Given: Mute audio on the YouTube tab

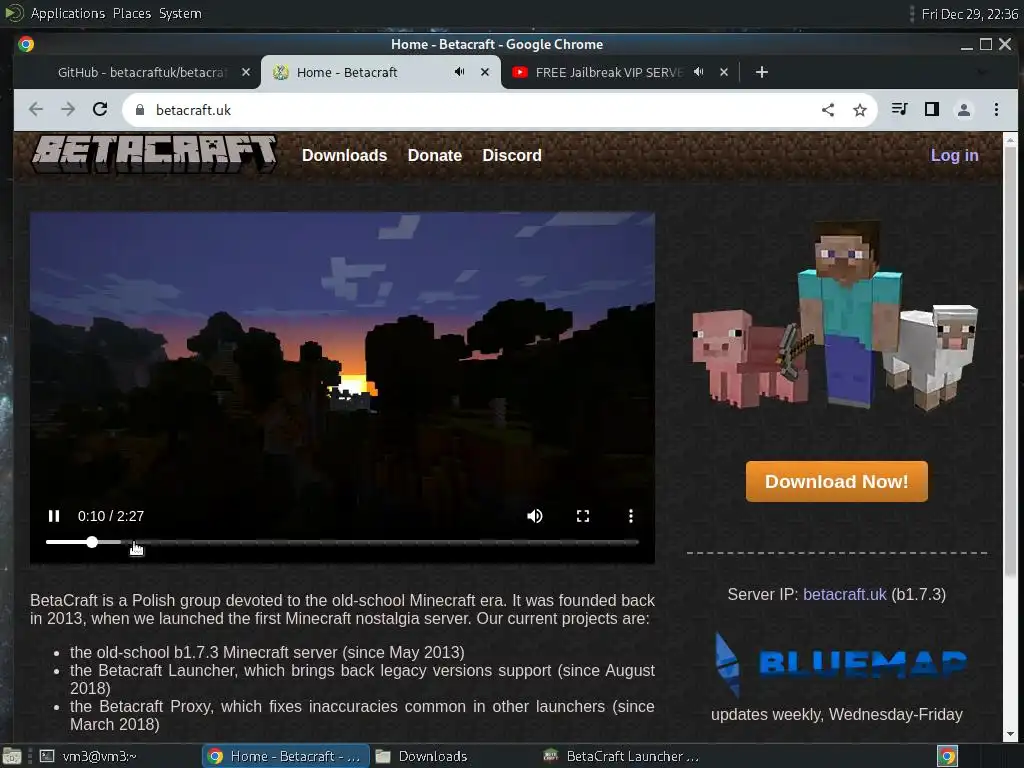Looking at the screenshot, I should (x=699, y=72).
